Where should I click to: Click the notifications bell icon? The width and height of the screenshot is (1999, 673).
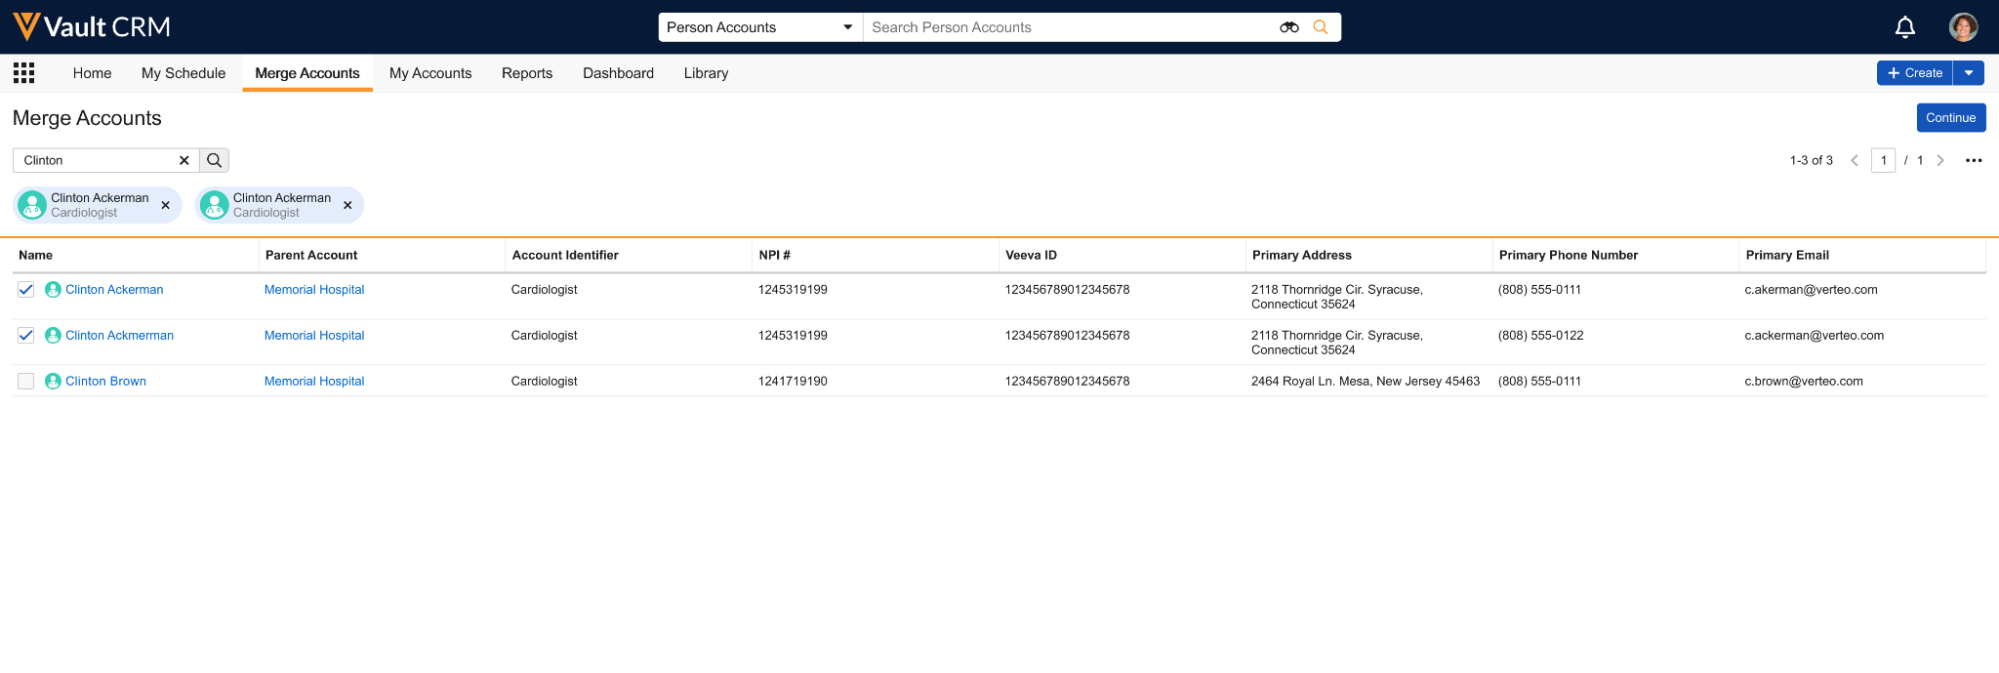(x=1905, y=27)
